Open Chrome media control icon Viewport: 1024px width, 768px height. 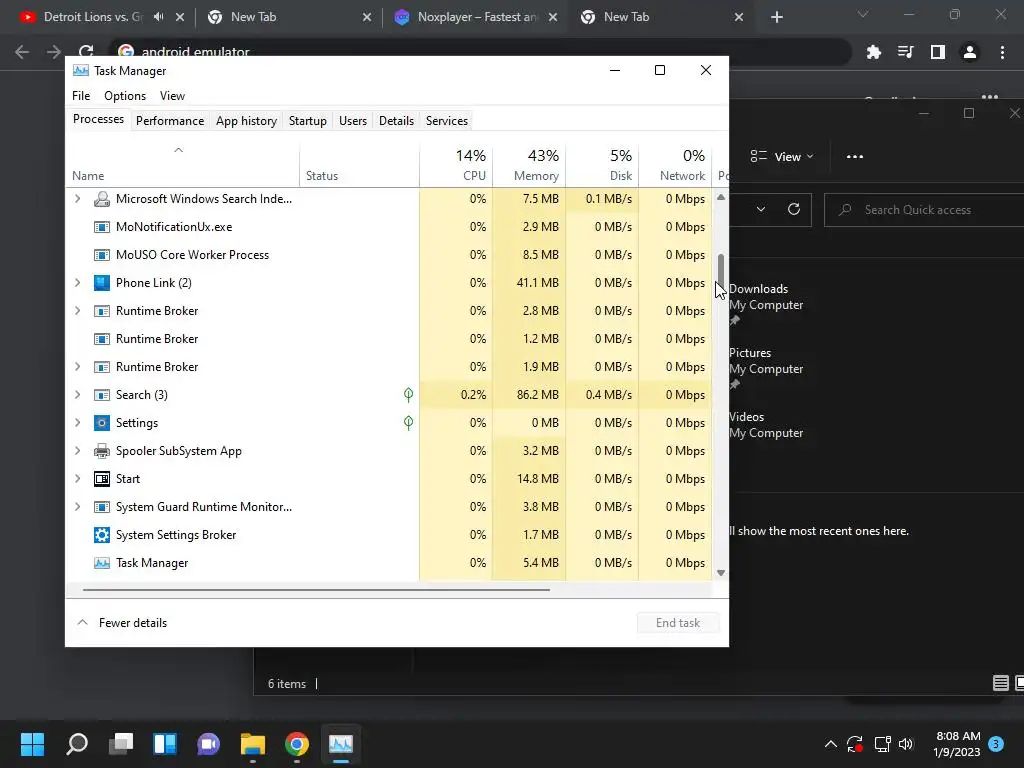[905, 52]
